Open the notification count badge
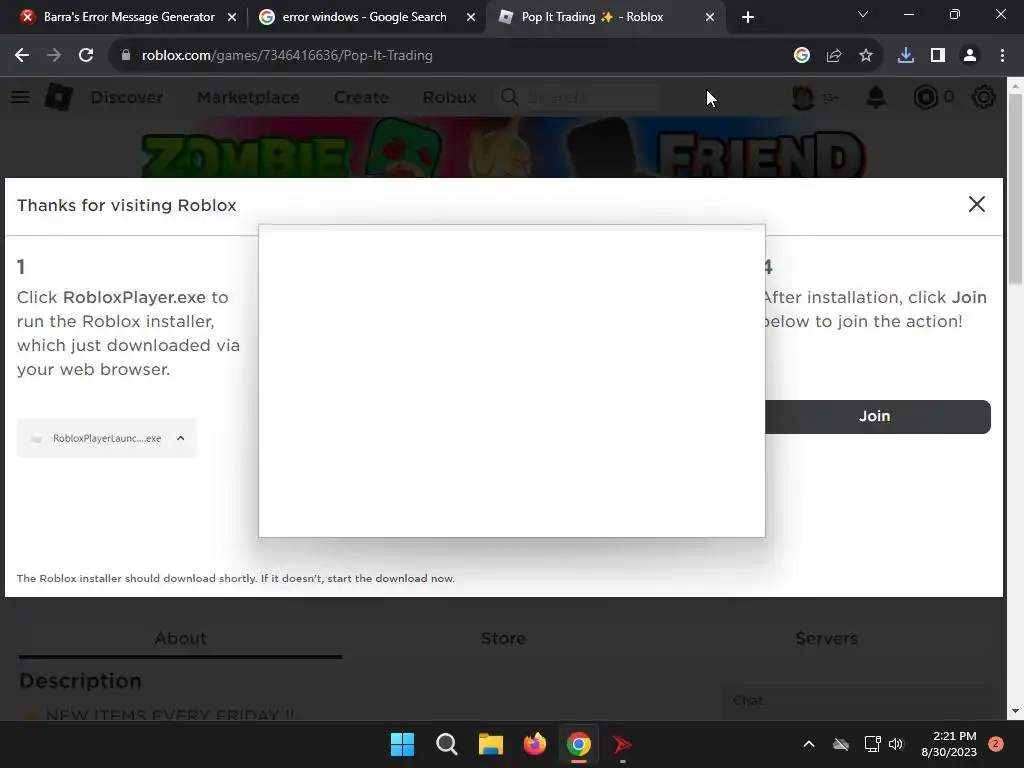Screen dimensions: 1024x768 pos(996,744)
